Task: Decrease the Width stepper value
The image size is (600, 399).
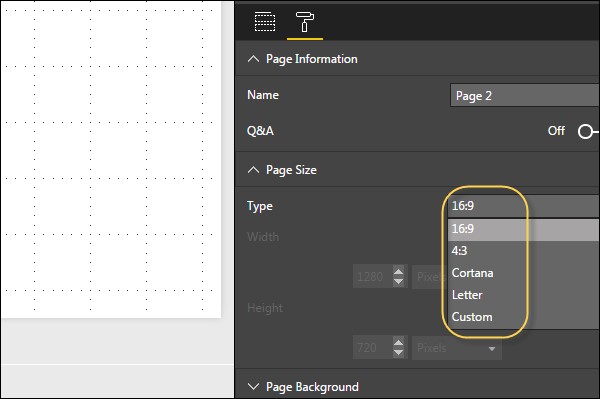Action: coord(398,281)
